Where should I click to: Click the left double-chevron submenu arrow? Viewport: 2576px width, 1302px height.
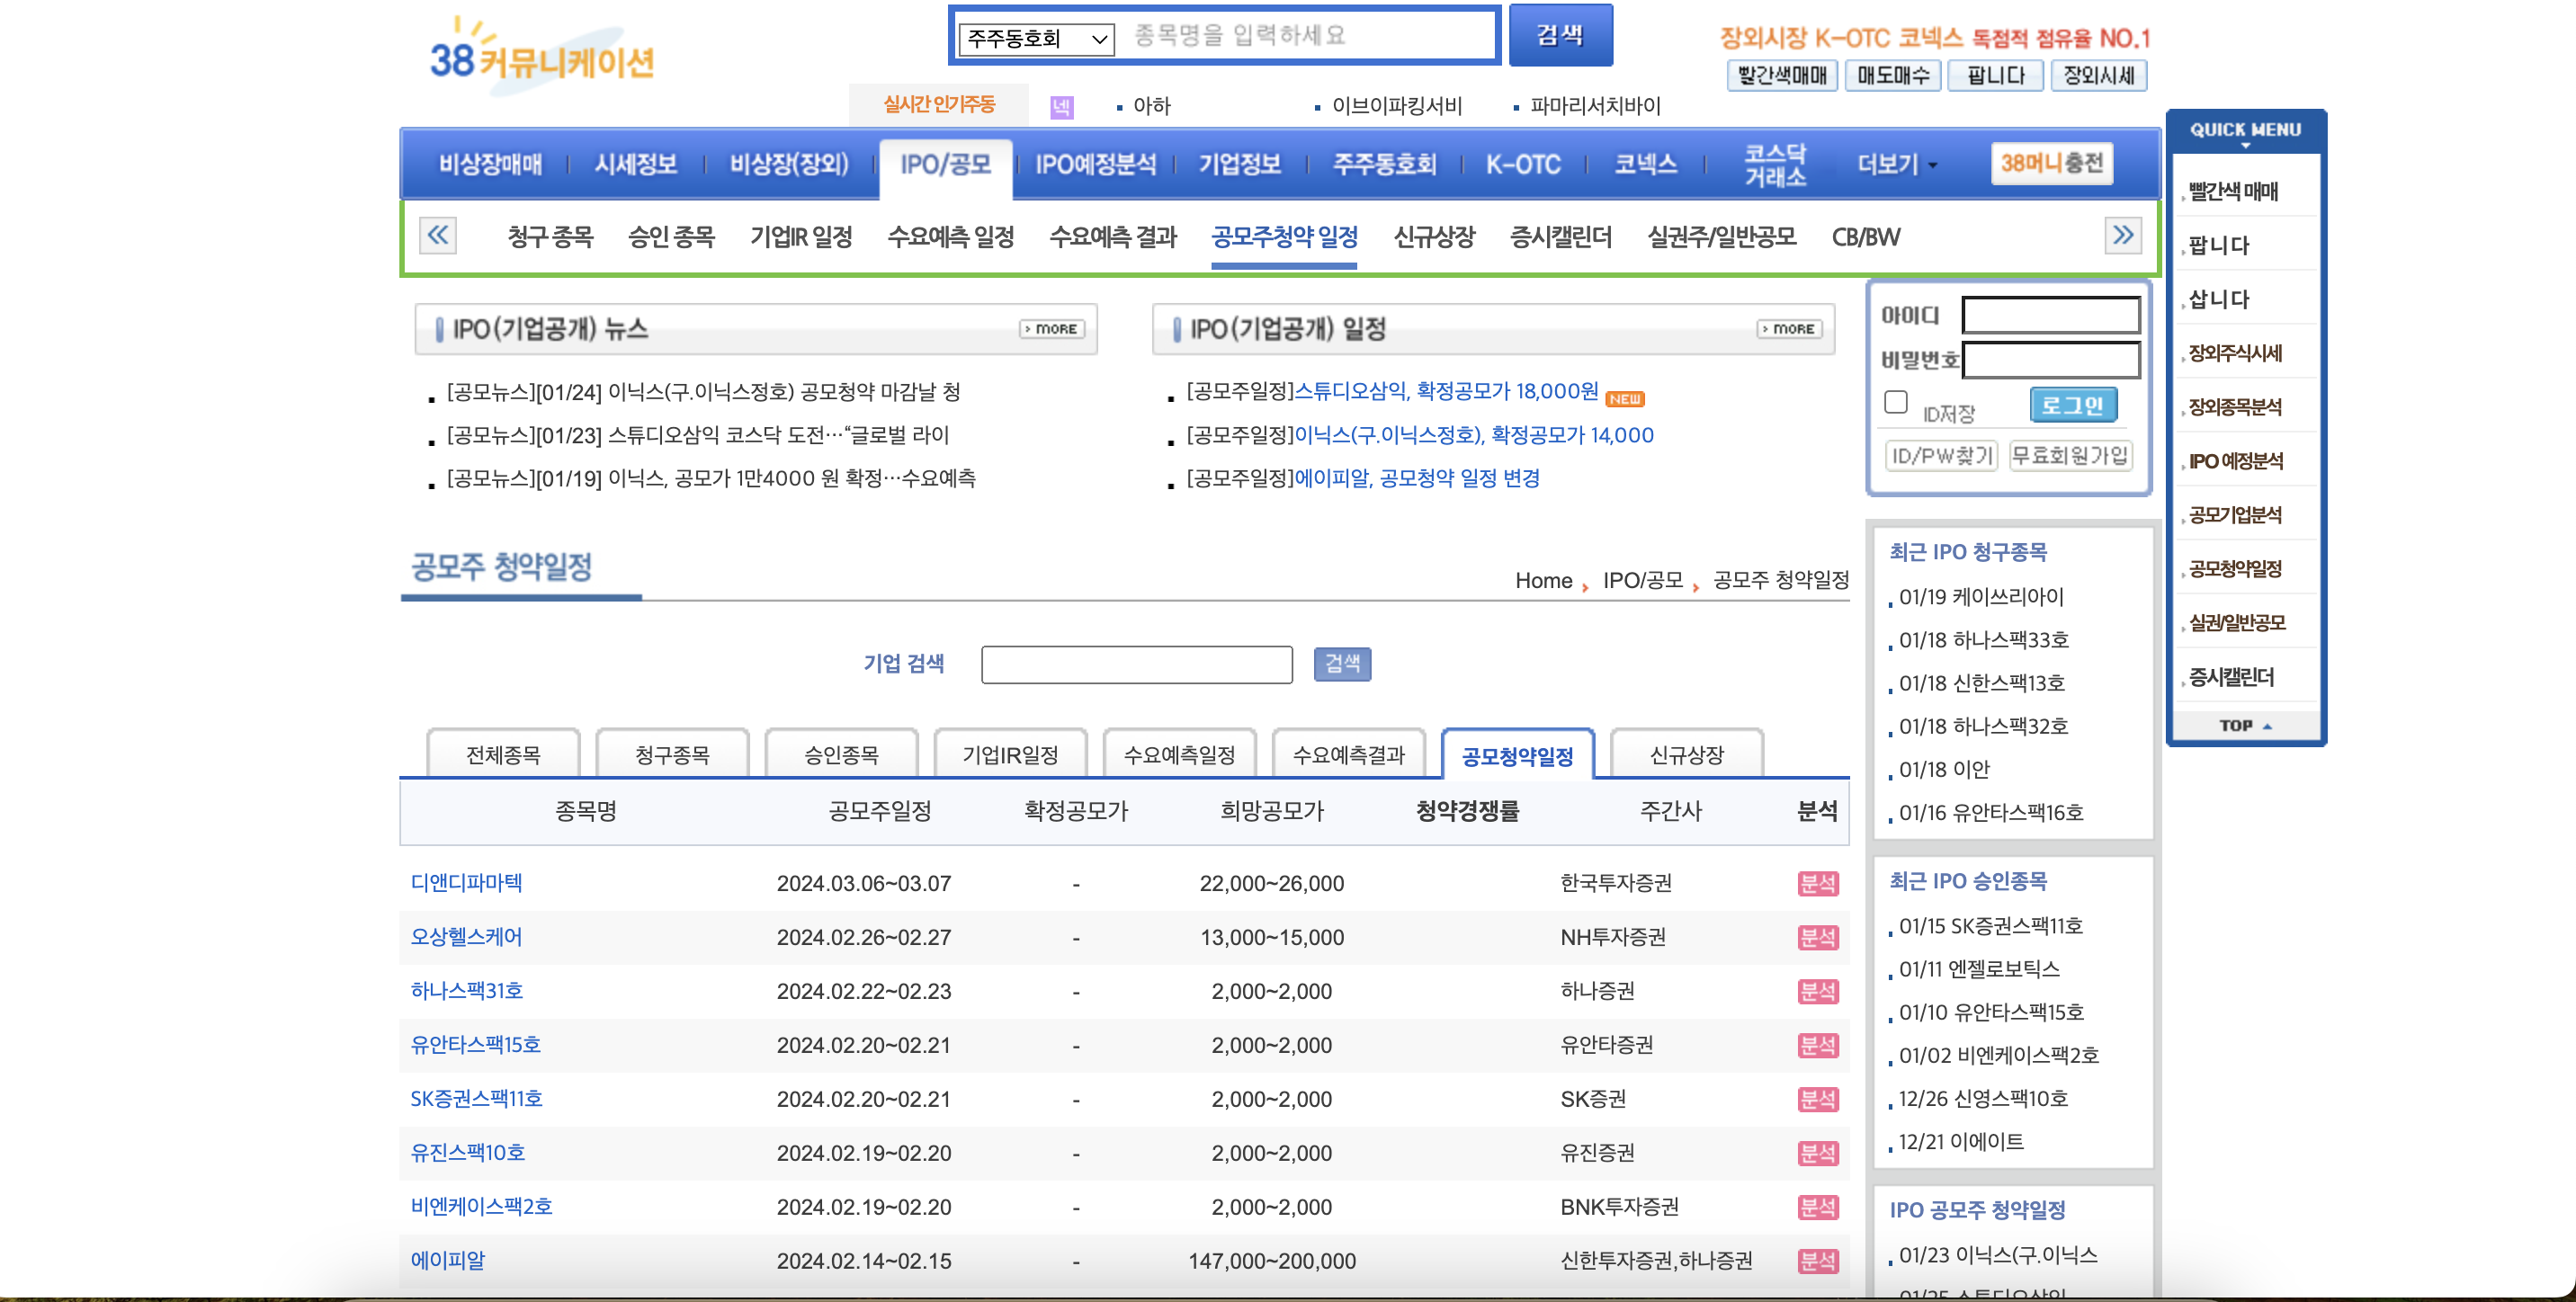point(438,236)
